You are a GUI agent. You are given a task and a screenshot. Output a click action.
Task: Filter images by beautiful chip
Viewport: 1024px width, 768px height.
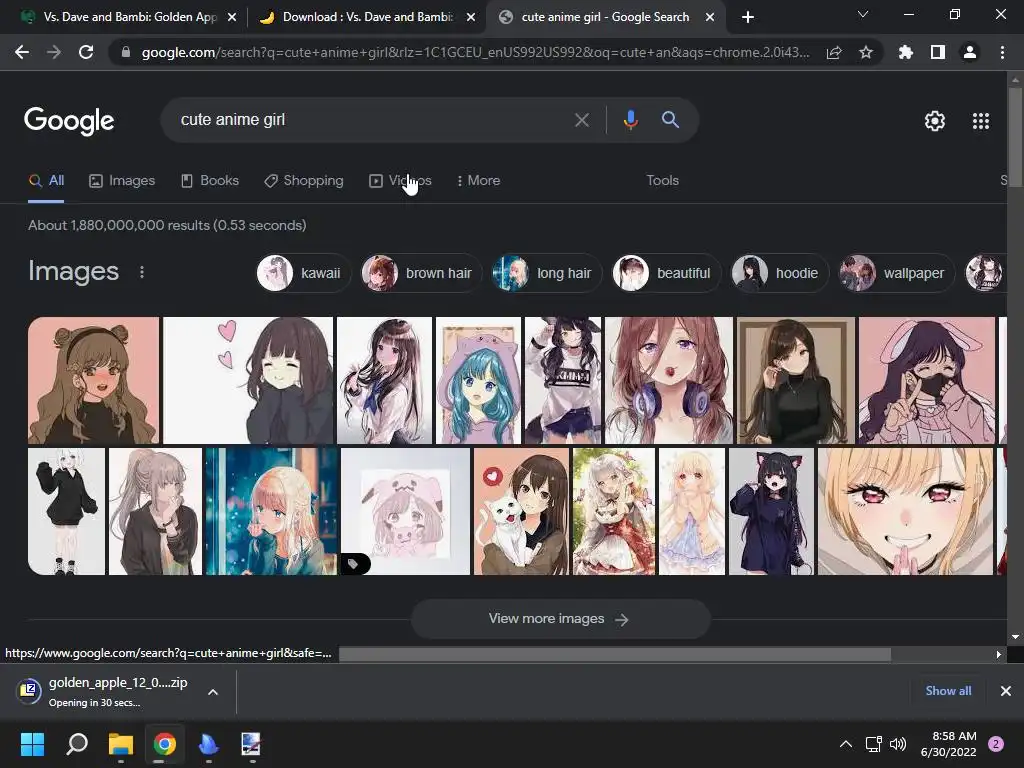click(666, 273)
